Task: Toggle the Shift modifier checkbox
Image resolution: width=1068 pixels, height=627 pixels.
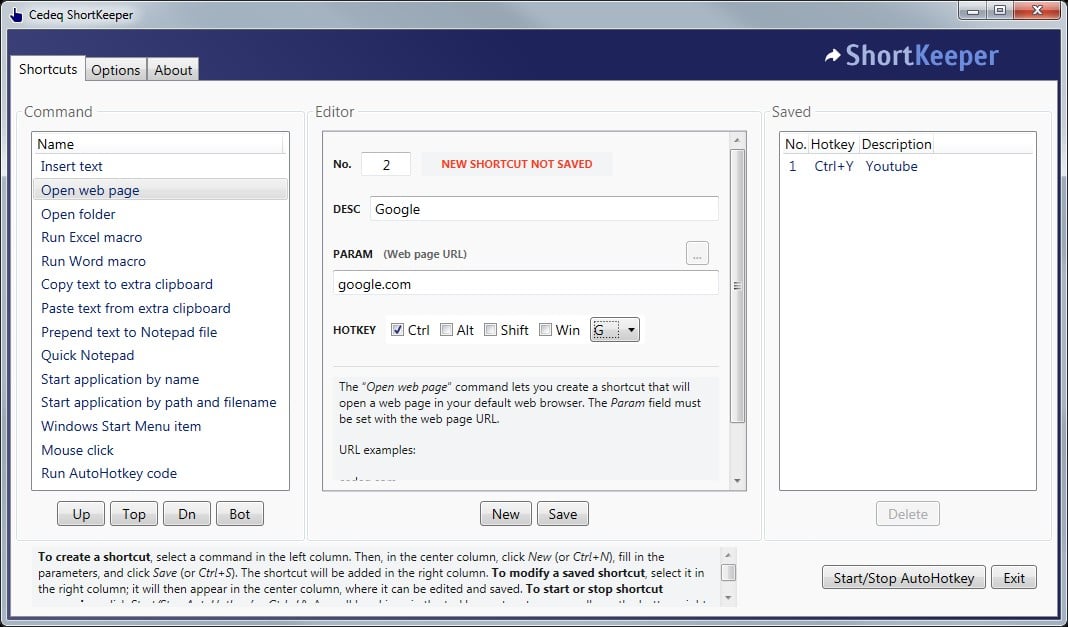Action: (x=490, y=329)
